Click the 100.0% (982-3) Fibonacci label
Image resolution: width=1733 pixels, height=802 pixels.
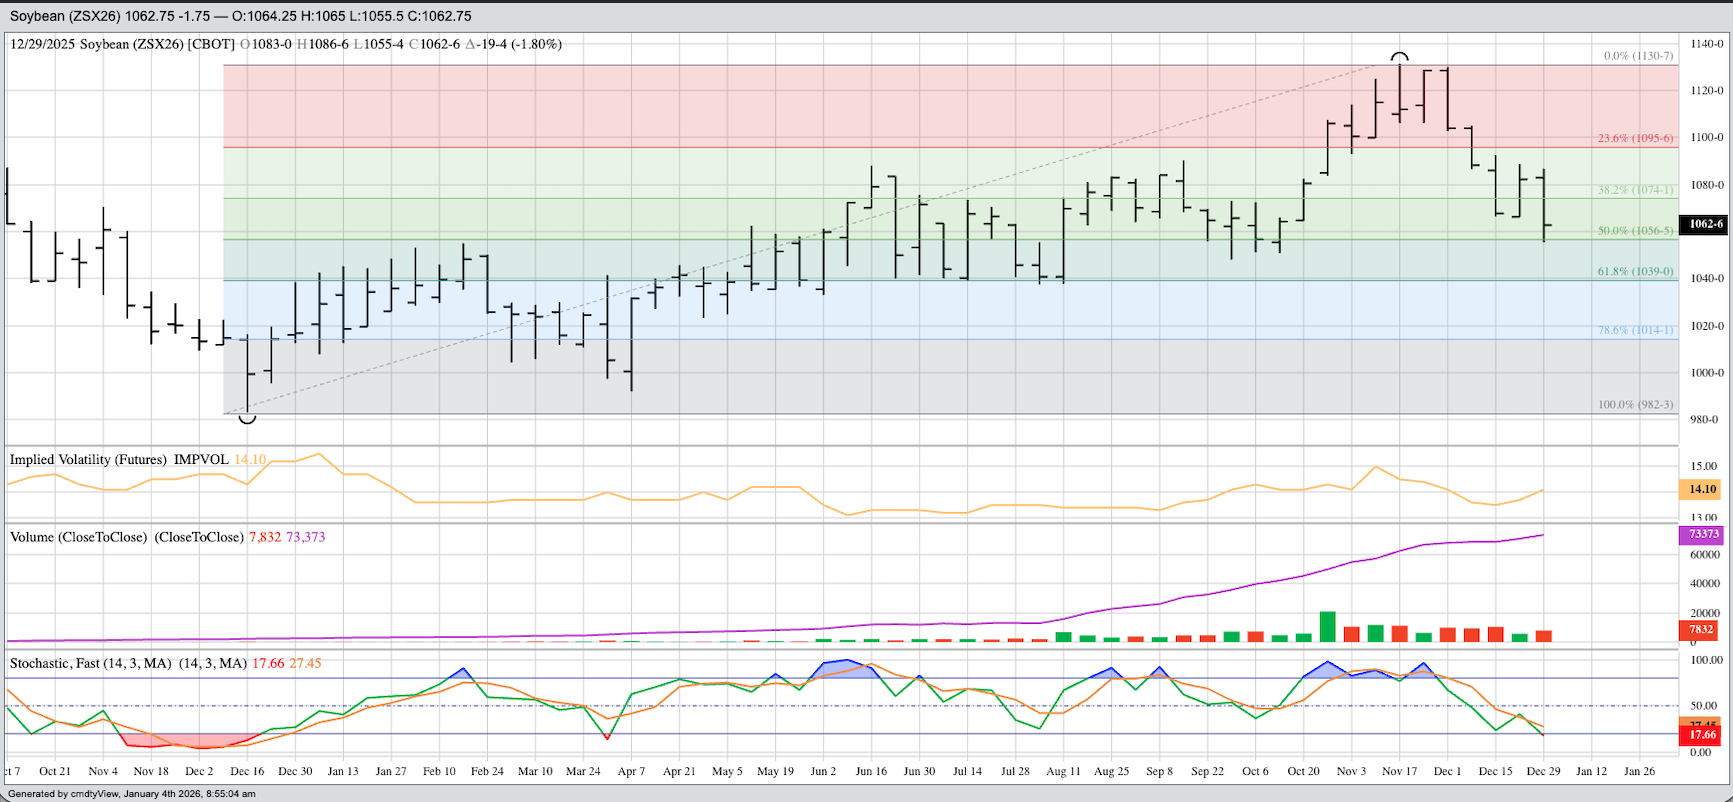tap(1635, 405)
